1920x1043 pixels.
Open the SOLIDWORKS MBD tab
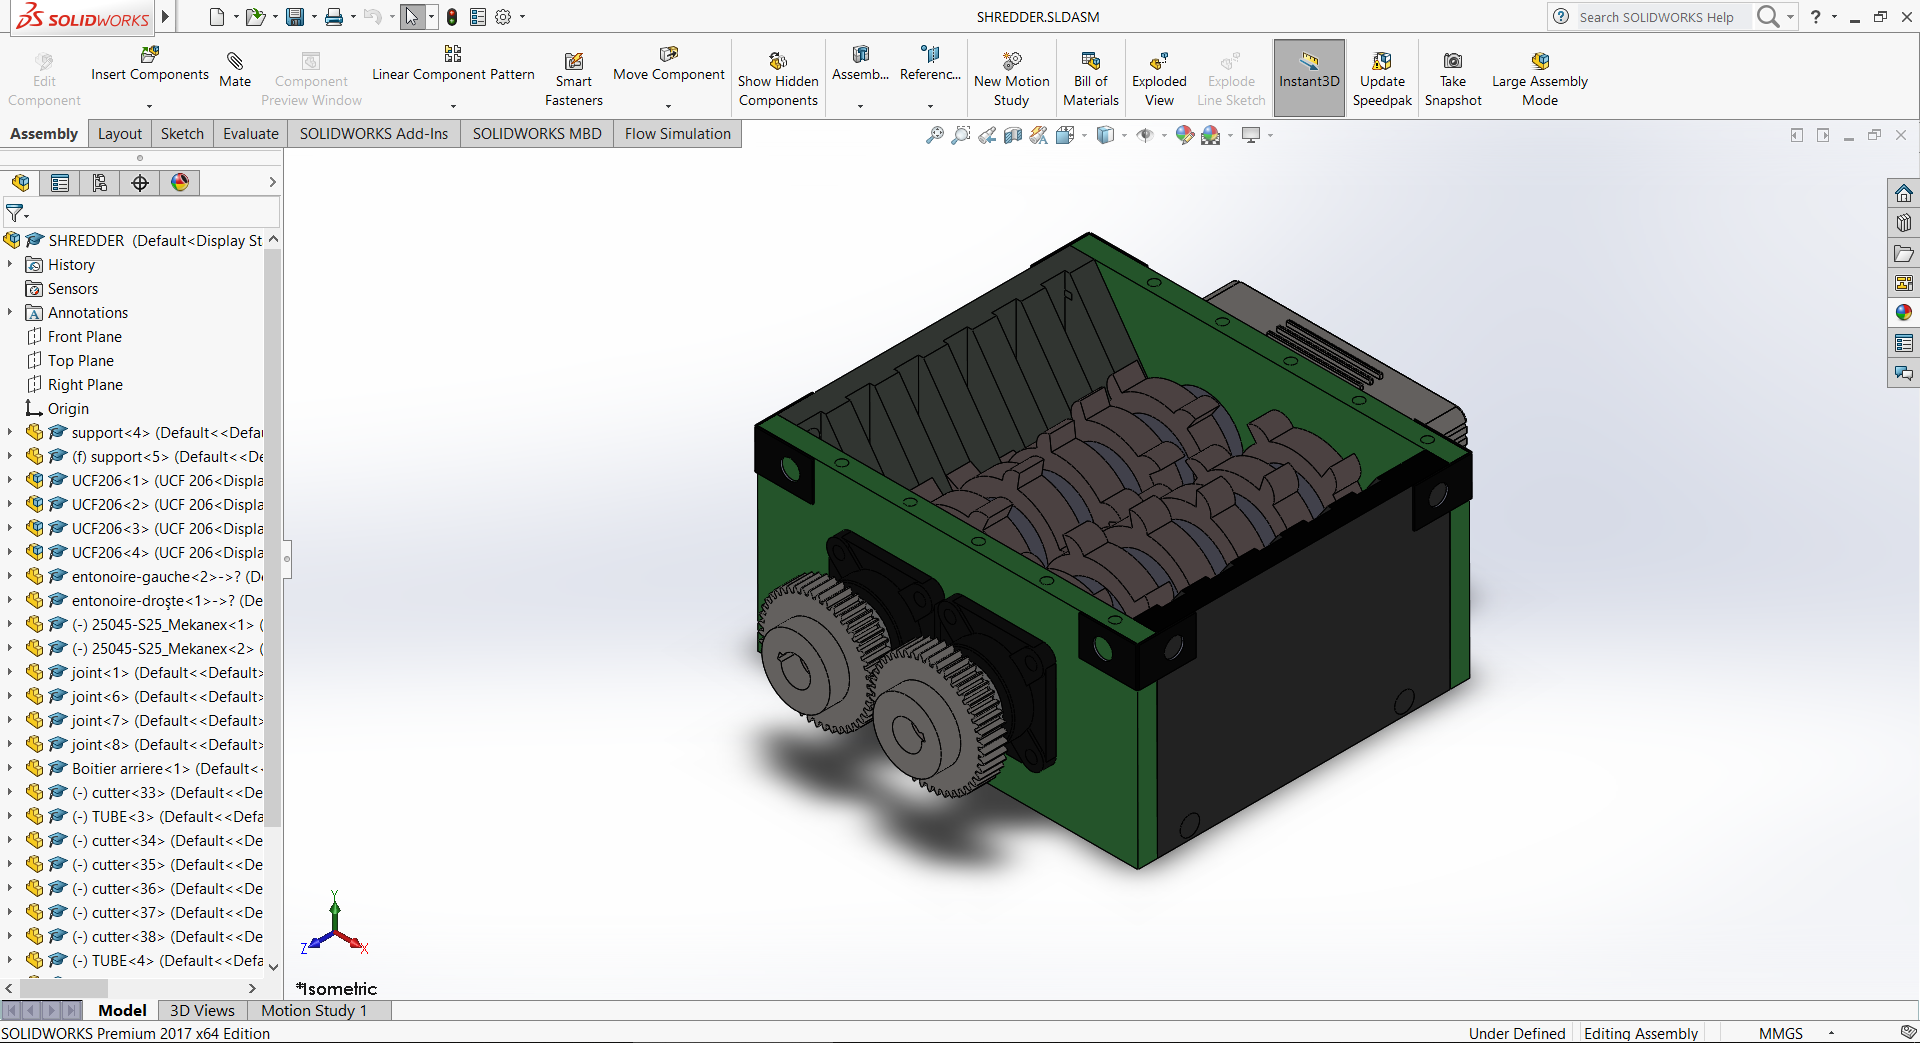537,134
